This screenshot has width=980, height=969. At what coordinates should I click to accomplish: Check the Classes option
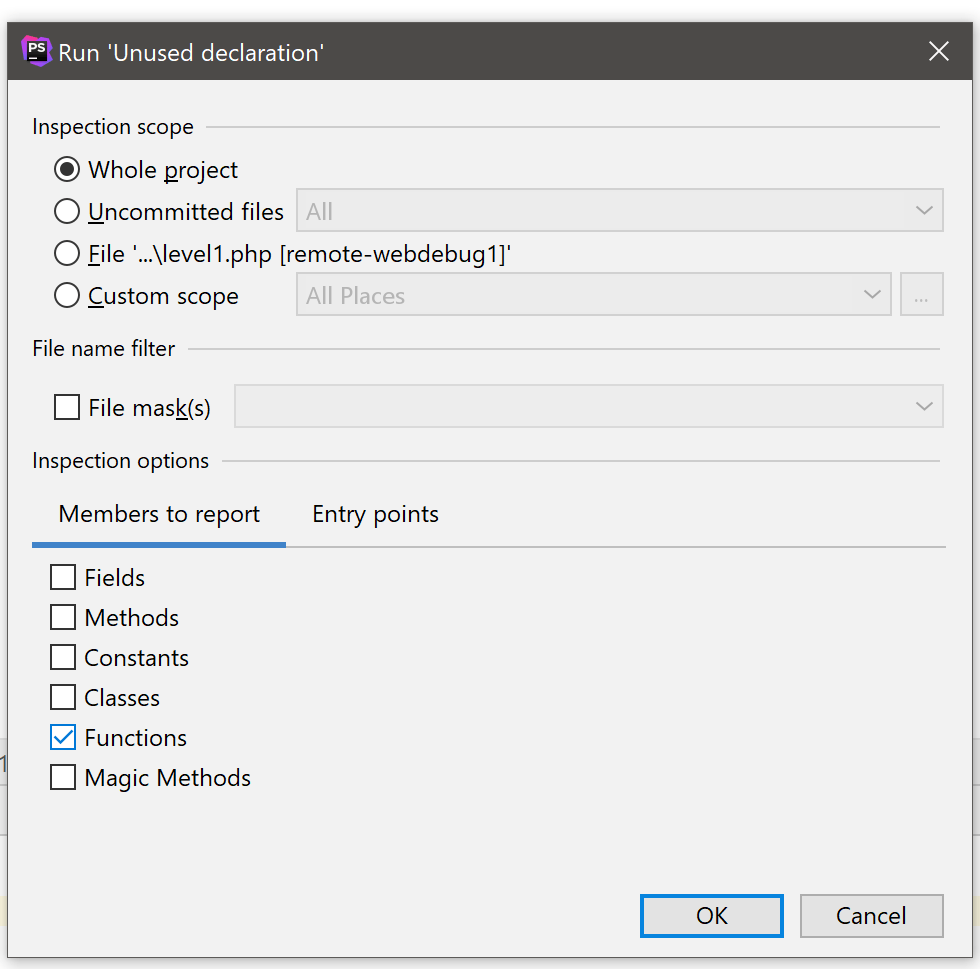(63, 698)
